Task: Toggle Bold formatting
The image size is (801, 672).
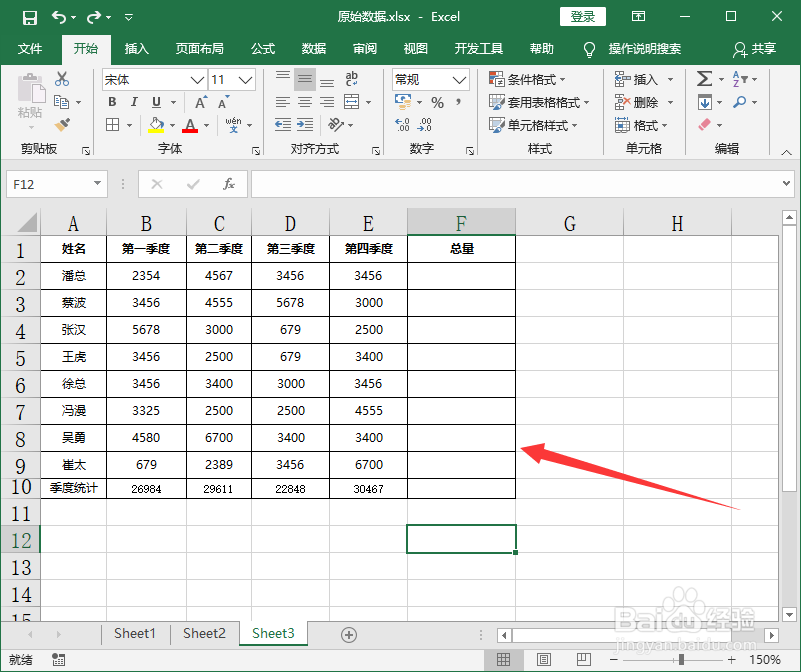Action: click(x=112, y=102)
